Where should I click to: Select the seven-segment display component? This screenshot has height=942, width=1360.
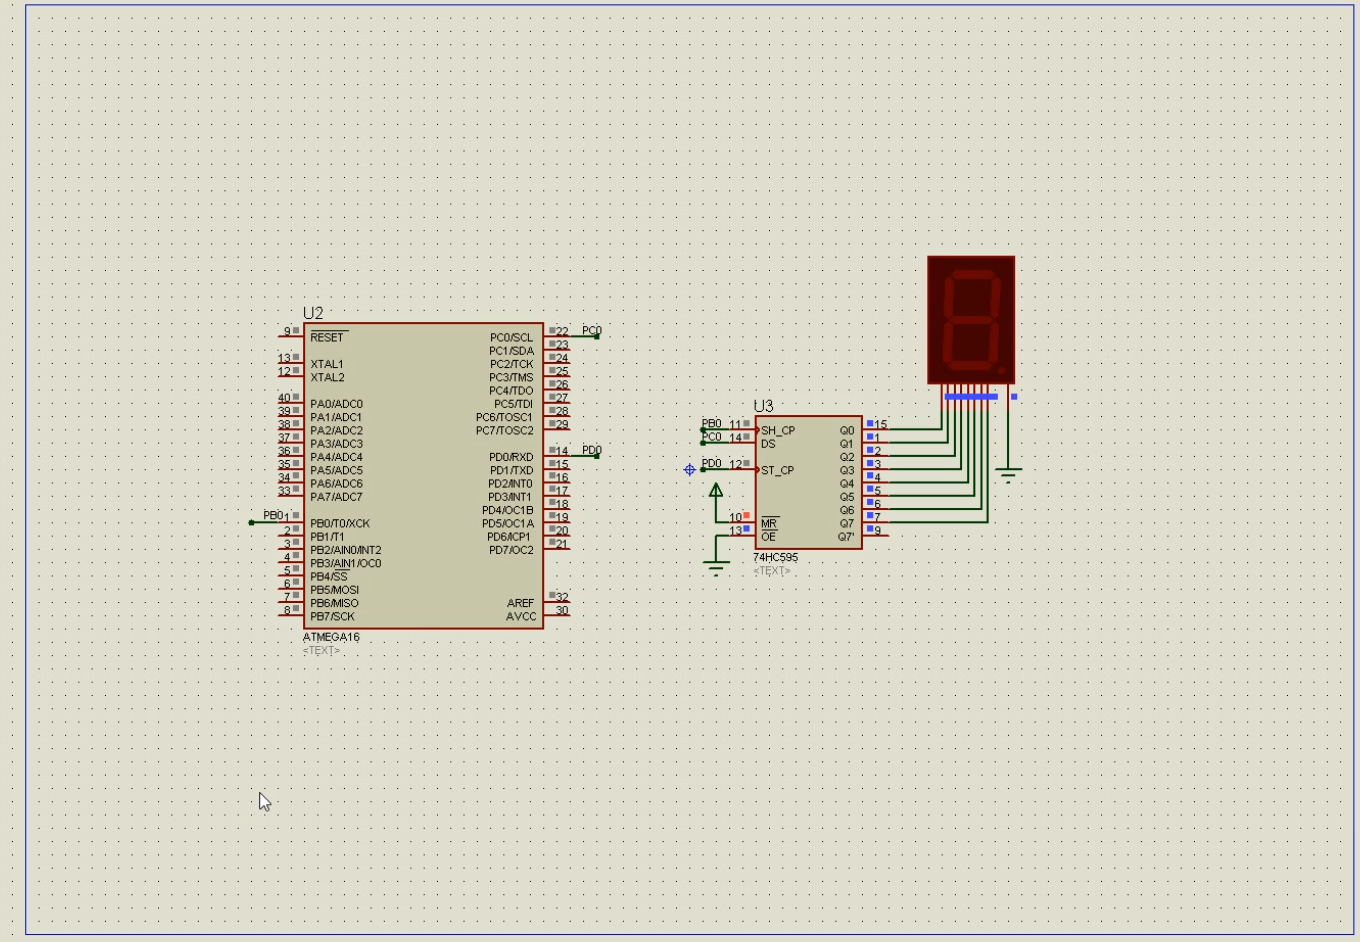coord(971,320)
